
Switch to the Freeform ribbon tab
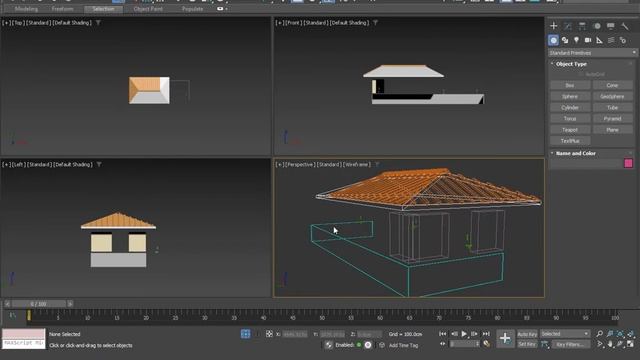pyautogui.click(x=62, y=9)
